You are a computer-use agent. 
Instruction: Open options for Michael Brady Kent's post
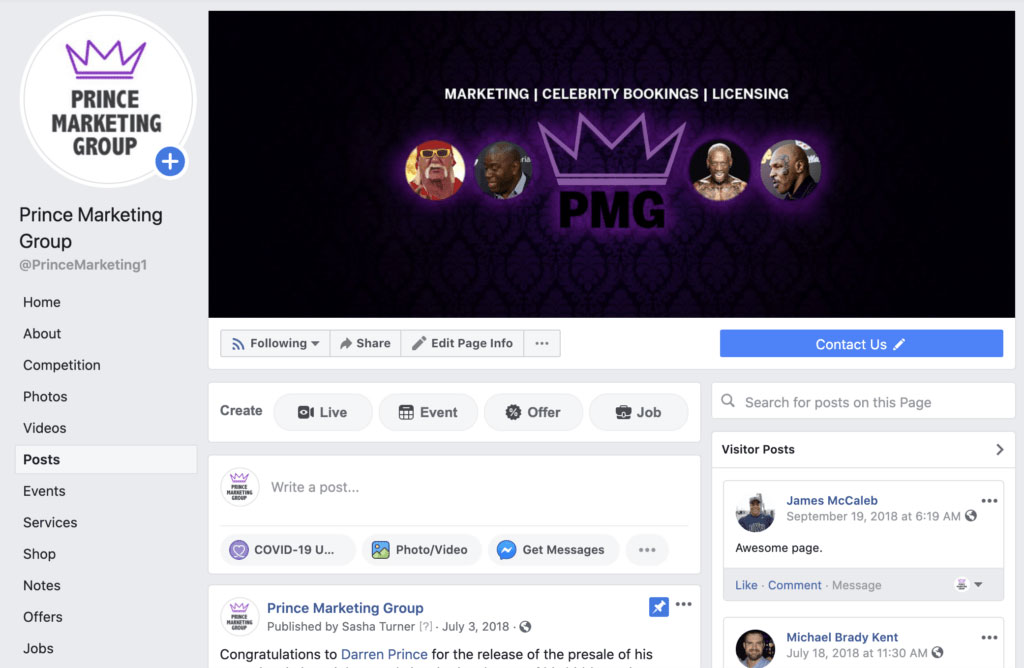coord(989,637)
